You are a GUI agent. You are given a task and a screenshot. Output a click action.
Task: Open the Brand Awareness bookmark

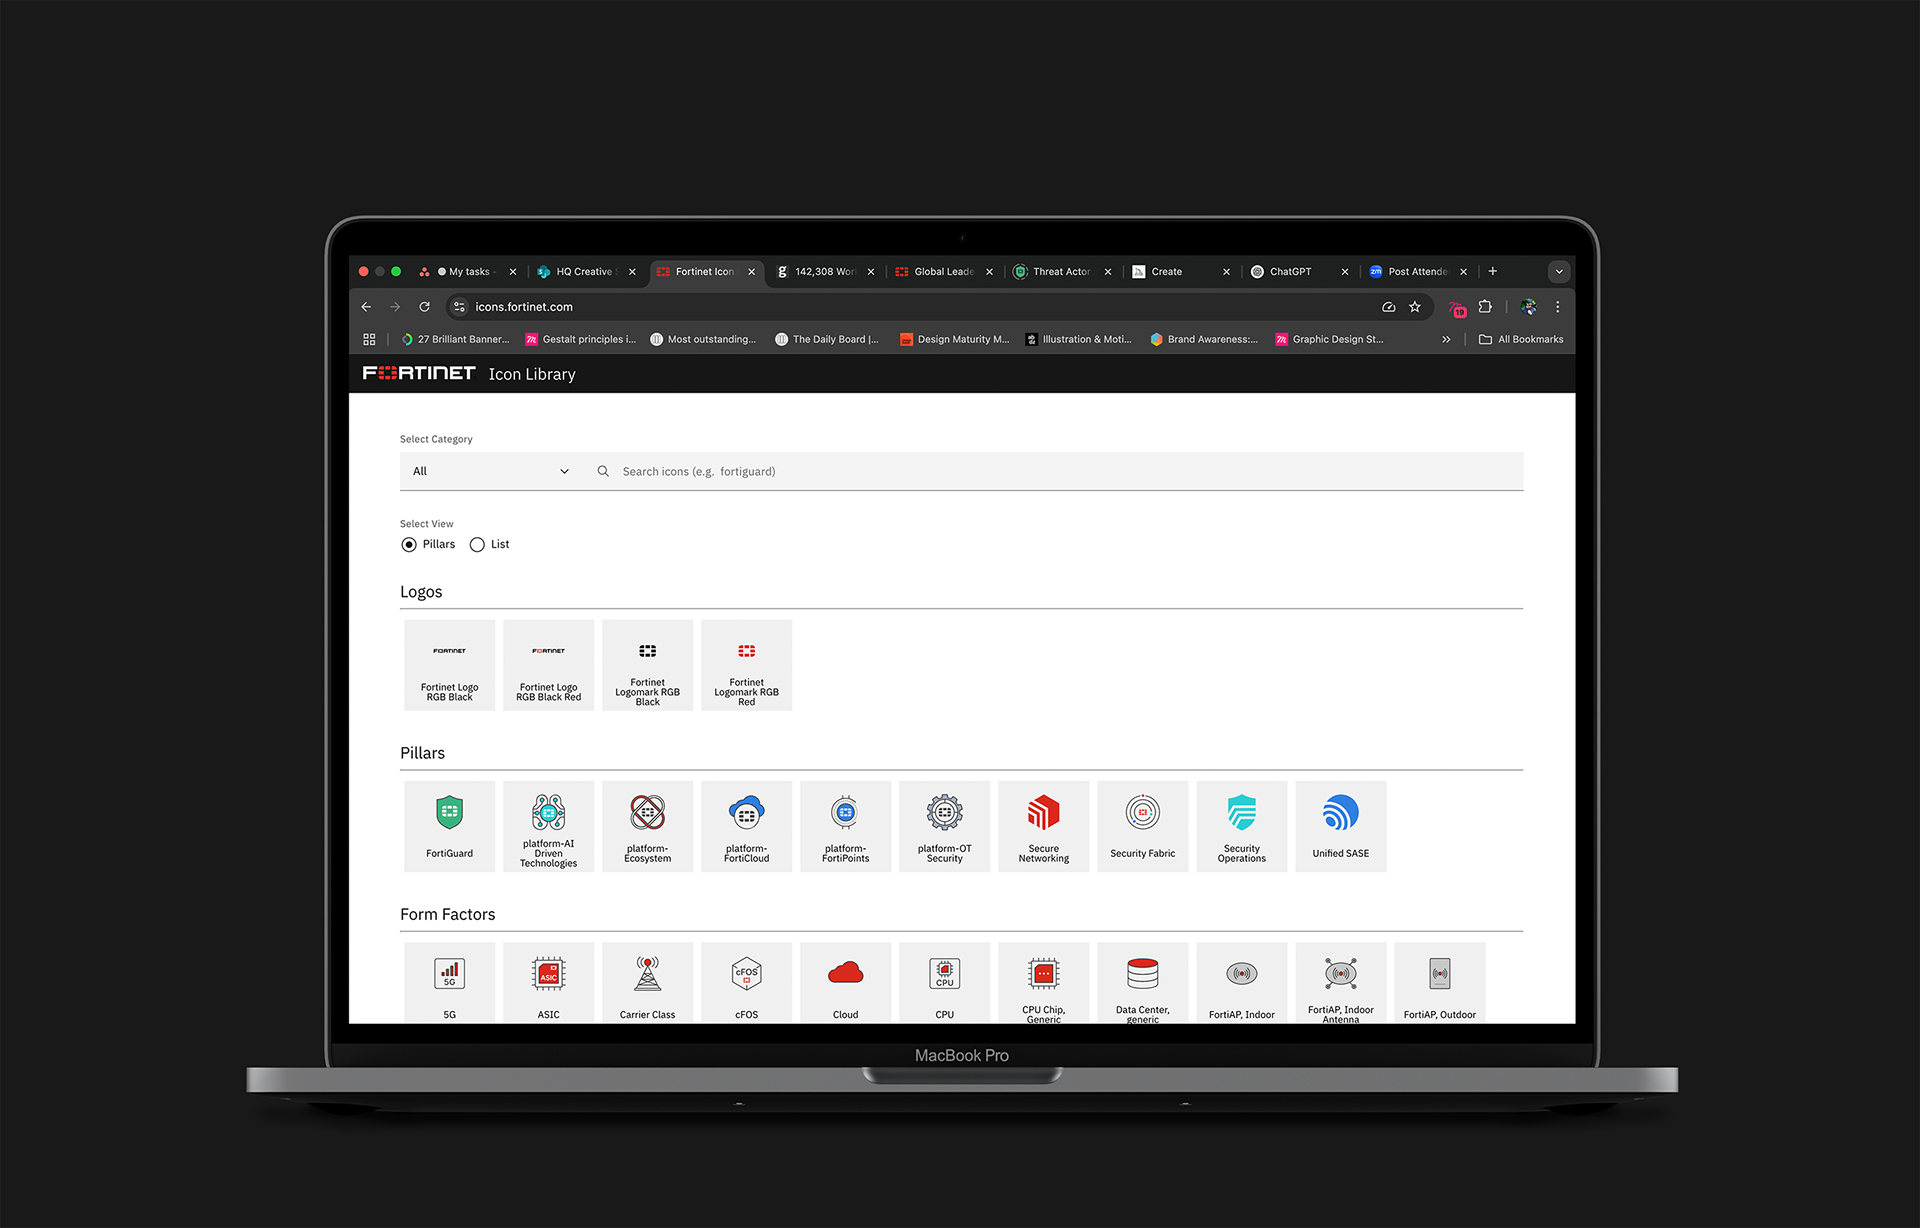point(1204,339)
